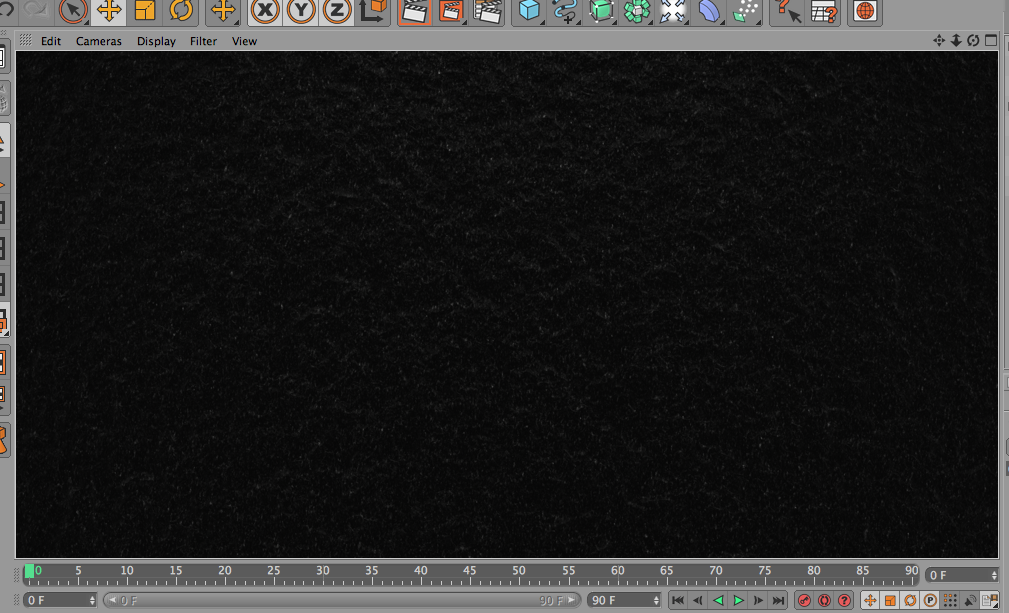1009x613 pixels.
Task: Open the white arrows object flyout
Action: [673, 11]
